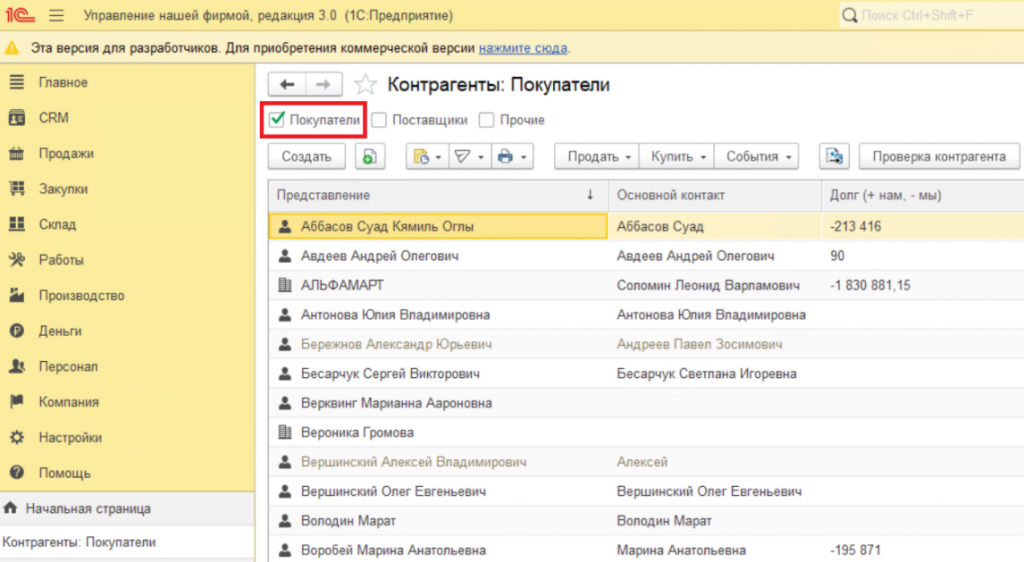Select row Антонова Юлия Владимировна
This screenshot has height=562, width=1024.
pos(395,315)
